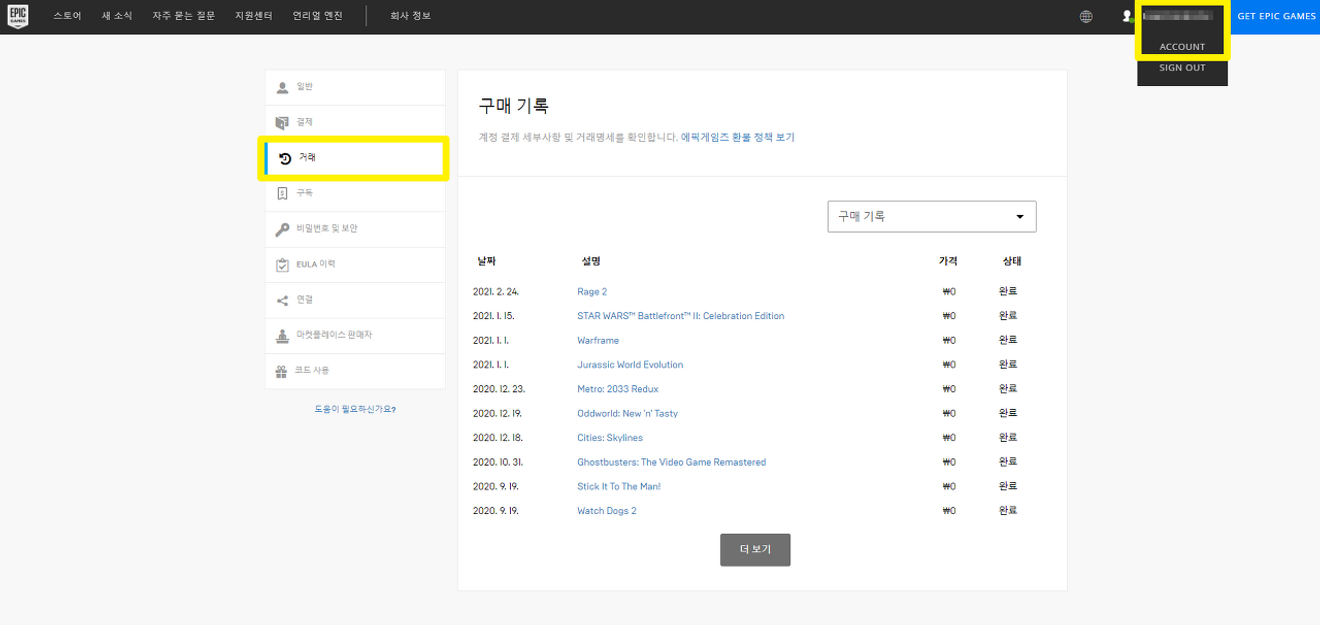Viewport: 1320px width, 625px height.
Task: Open the Watch Dogs 2 link
Action: pos(607,511)
